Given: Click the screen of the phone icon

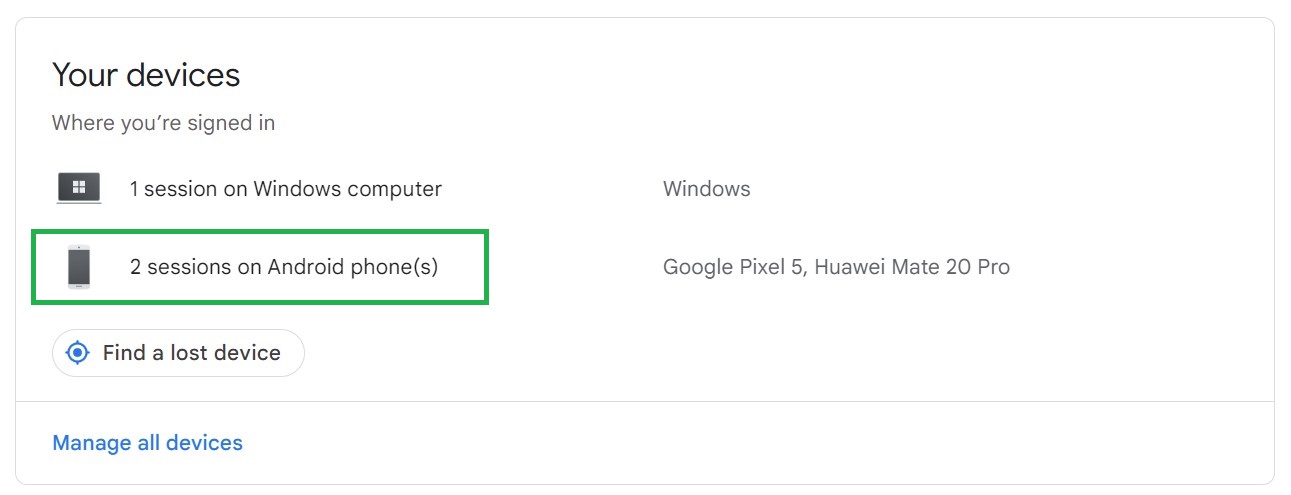Looking at the screenshot, I should pyautogui.click(x=79, y=267).
